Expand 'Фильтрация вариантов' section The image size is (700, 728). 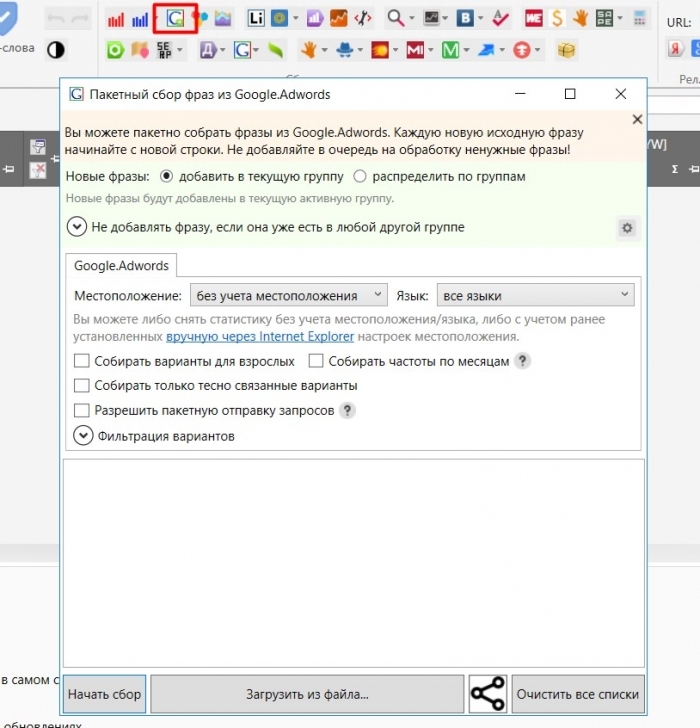coord(83,436)
